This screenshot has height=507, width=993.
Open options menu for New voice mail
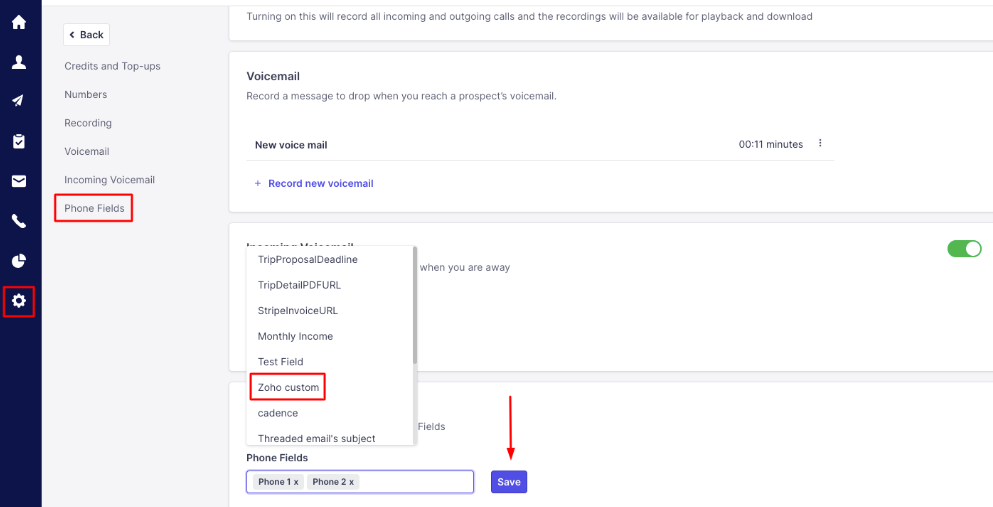click(x=820, y=144)
